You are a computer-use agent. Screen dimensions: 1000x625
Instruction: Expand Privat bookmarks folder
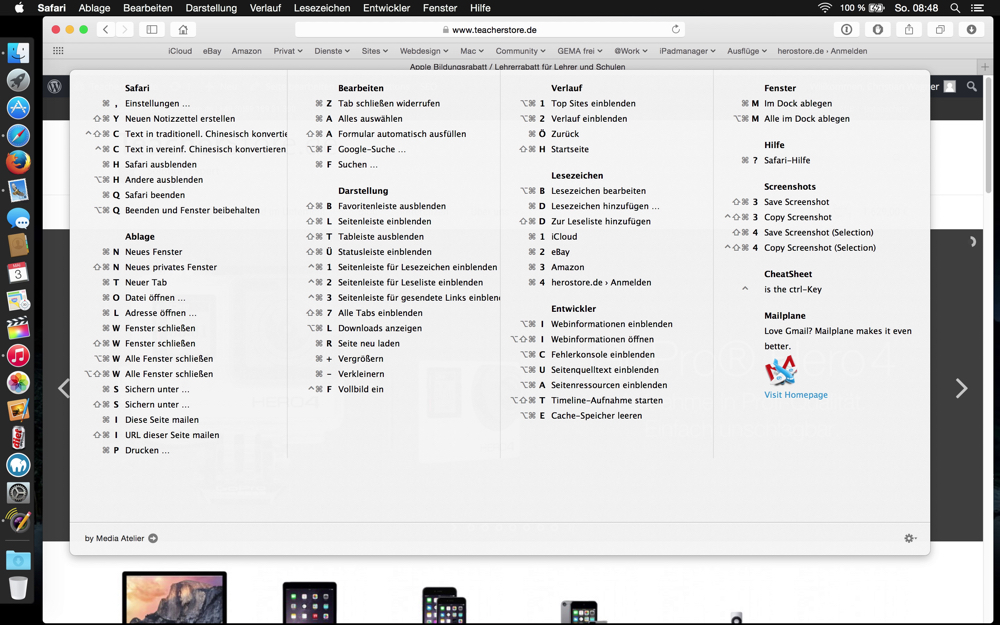coord(288,51)
